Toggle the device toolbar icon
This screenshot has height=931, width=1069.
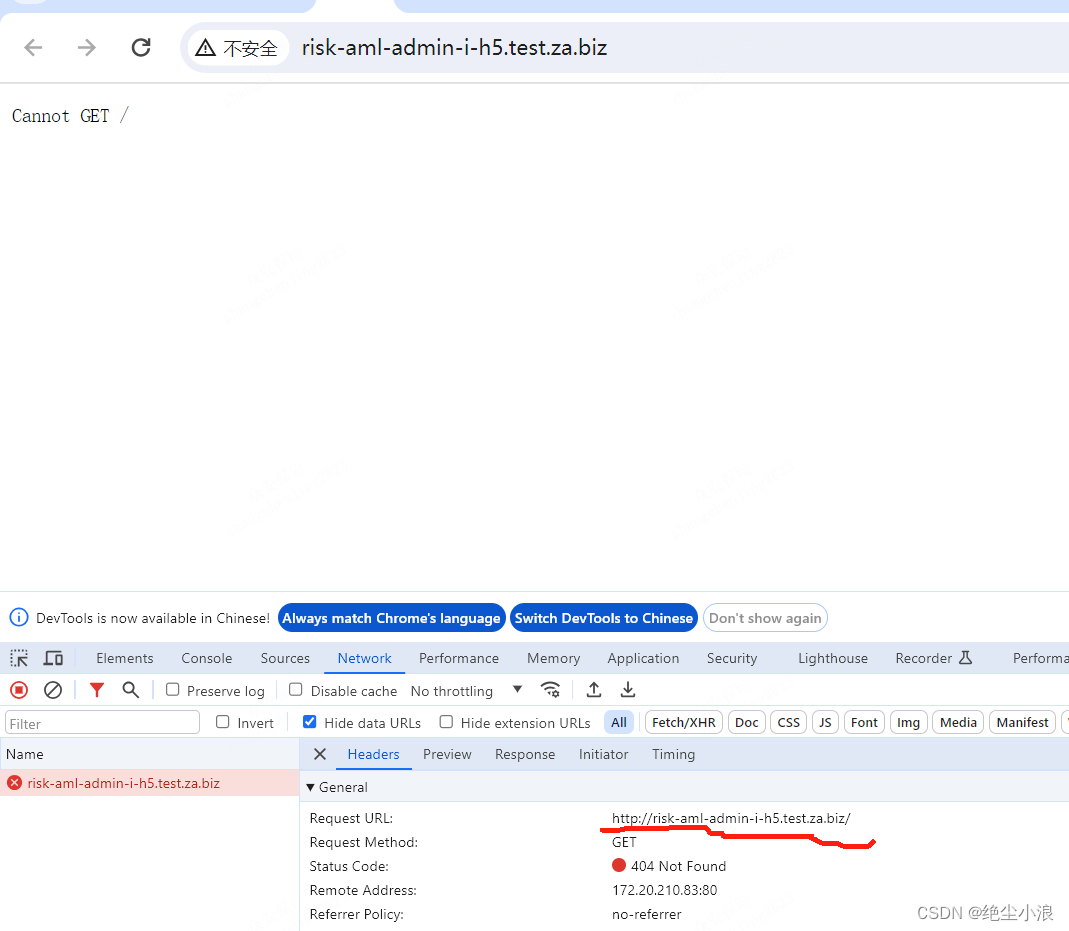coord(53,658)
